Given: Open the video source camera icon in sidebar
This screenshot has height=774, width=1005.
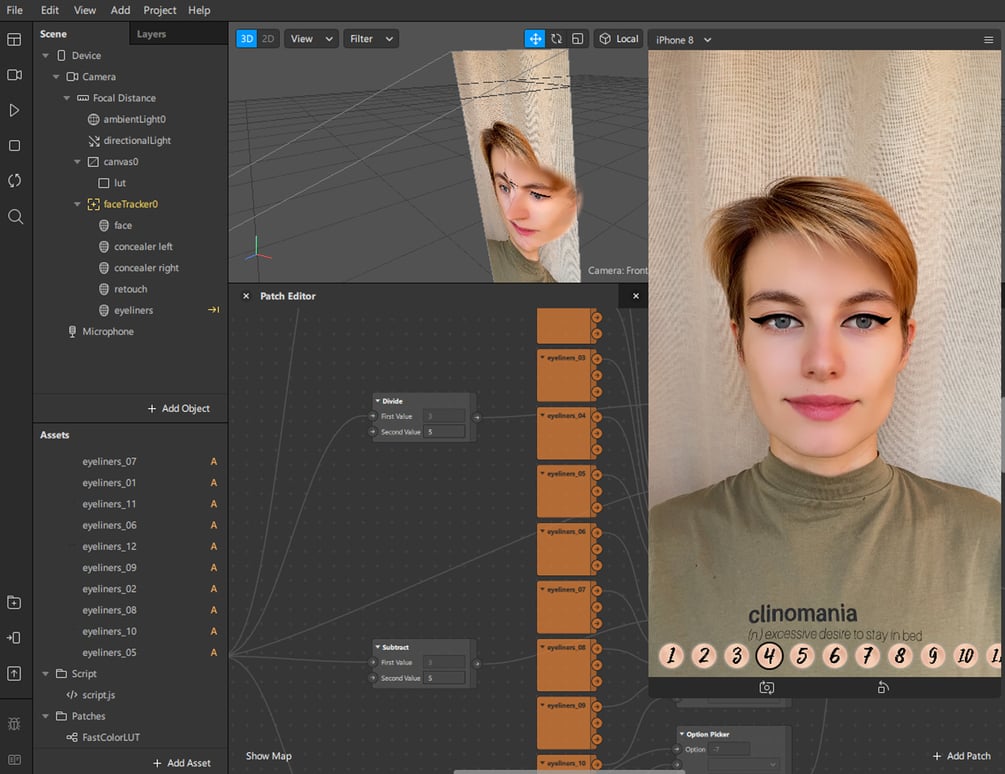Looking at the screenshot, I should point(14,75).
